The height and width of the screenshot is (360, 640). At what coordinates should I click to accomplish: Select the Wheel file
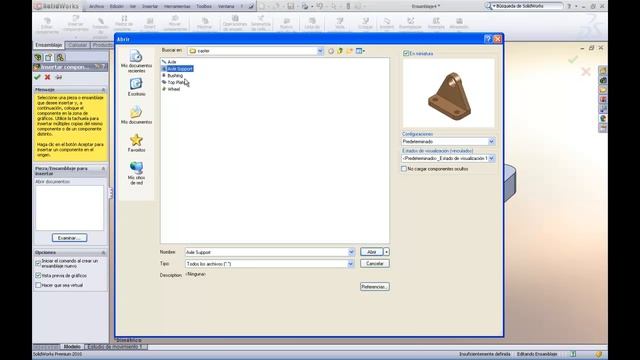pos(171,89)
